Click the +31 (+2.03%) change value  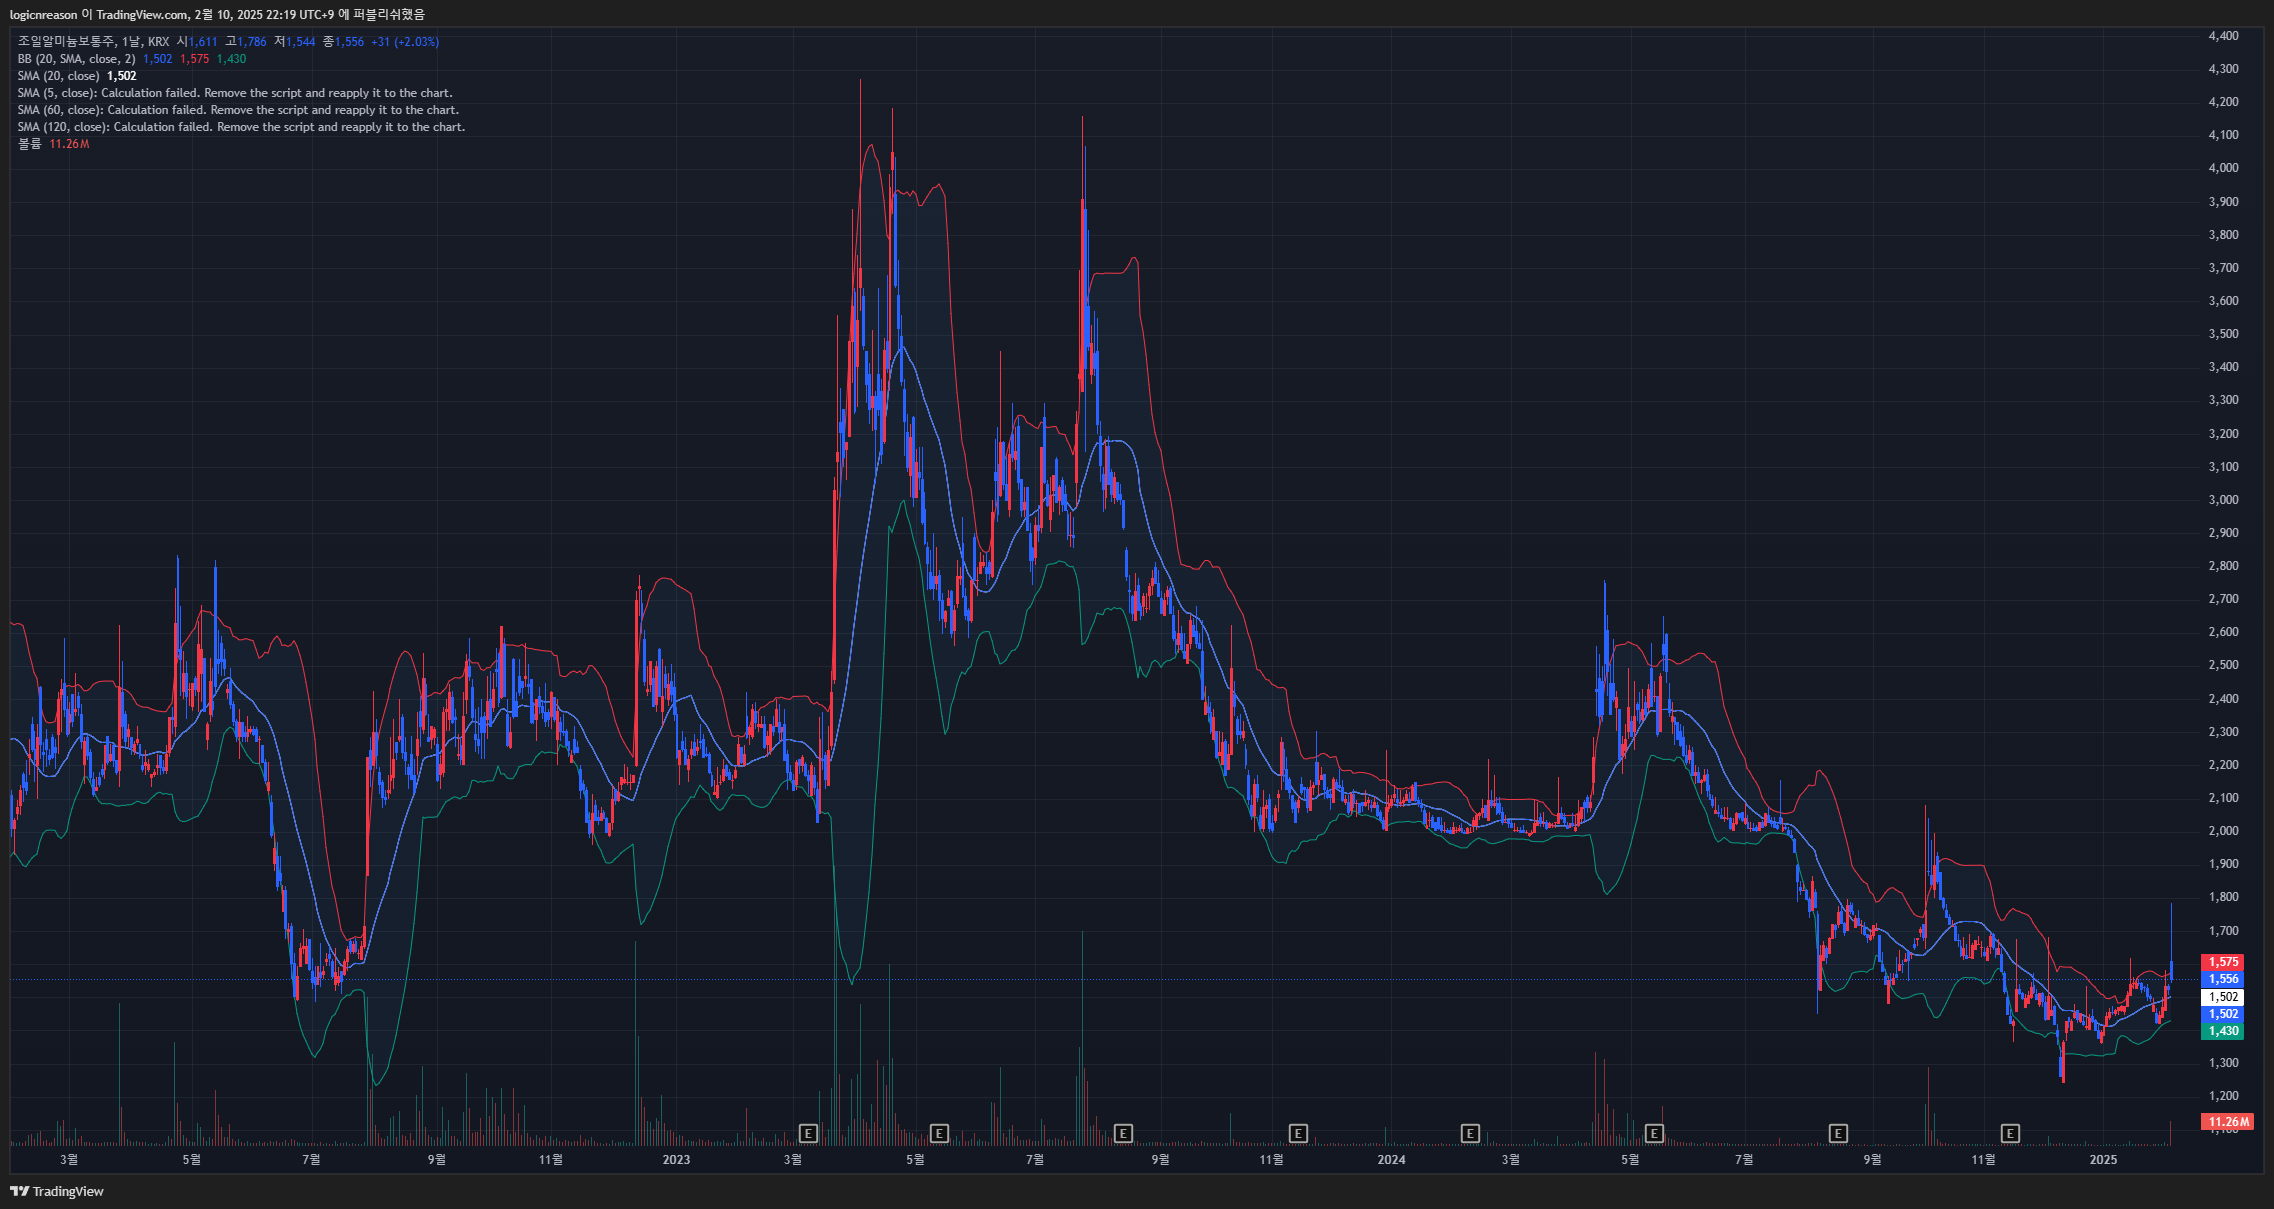click(x=405, y=42)
